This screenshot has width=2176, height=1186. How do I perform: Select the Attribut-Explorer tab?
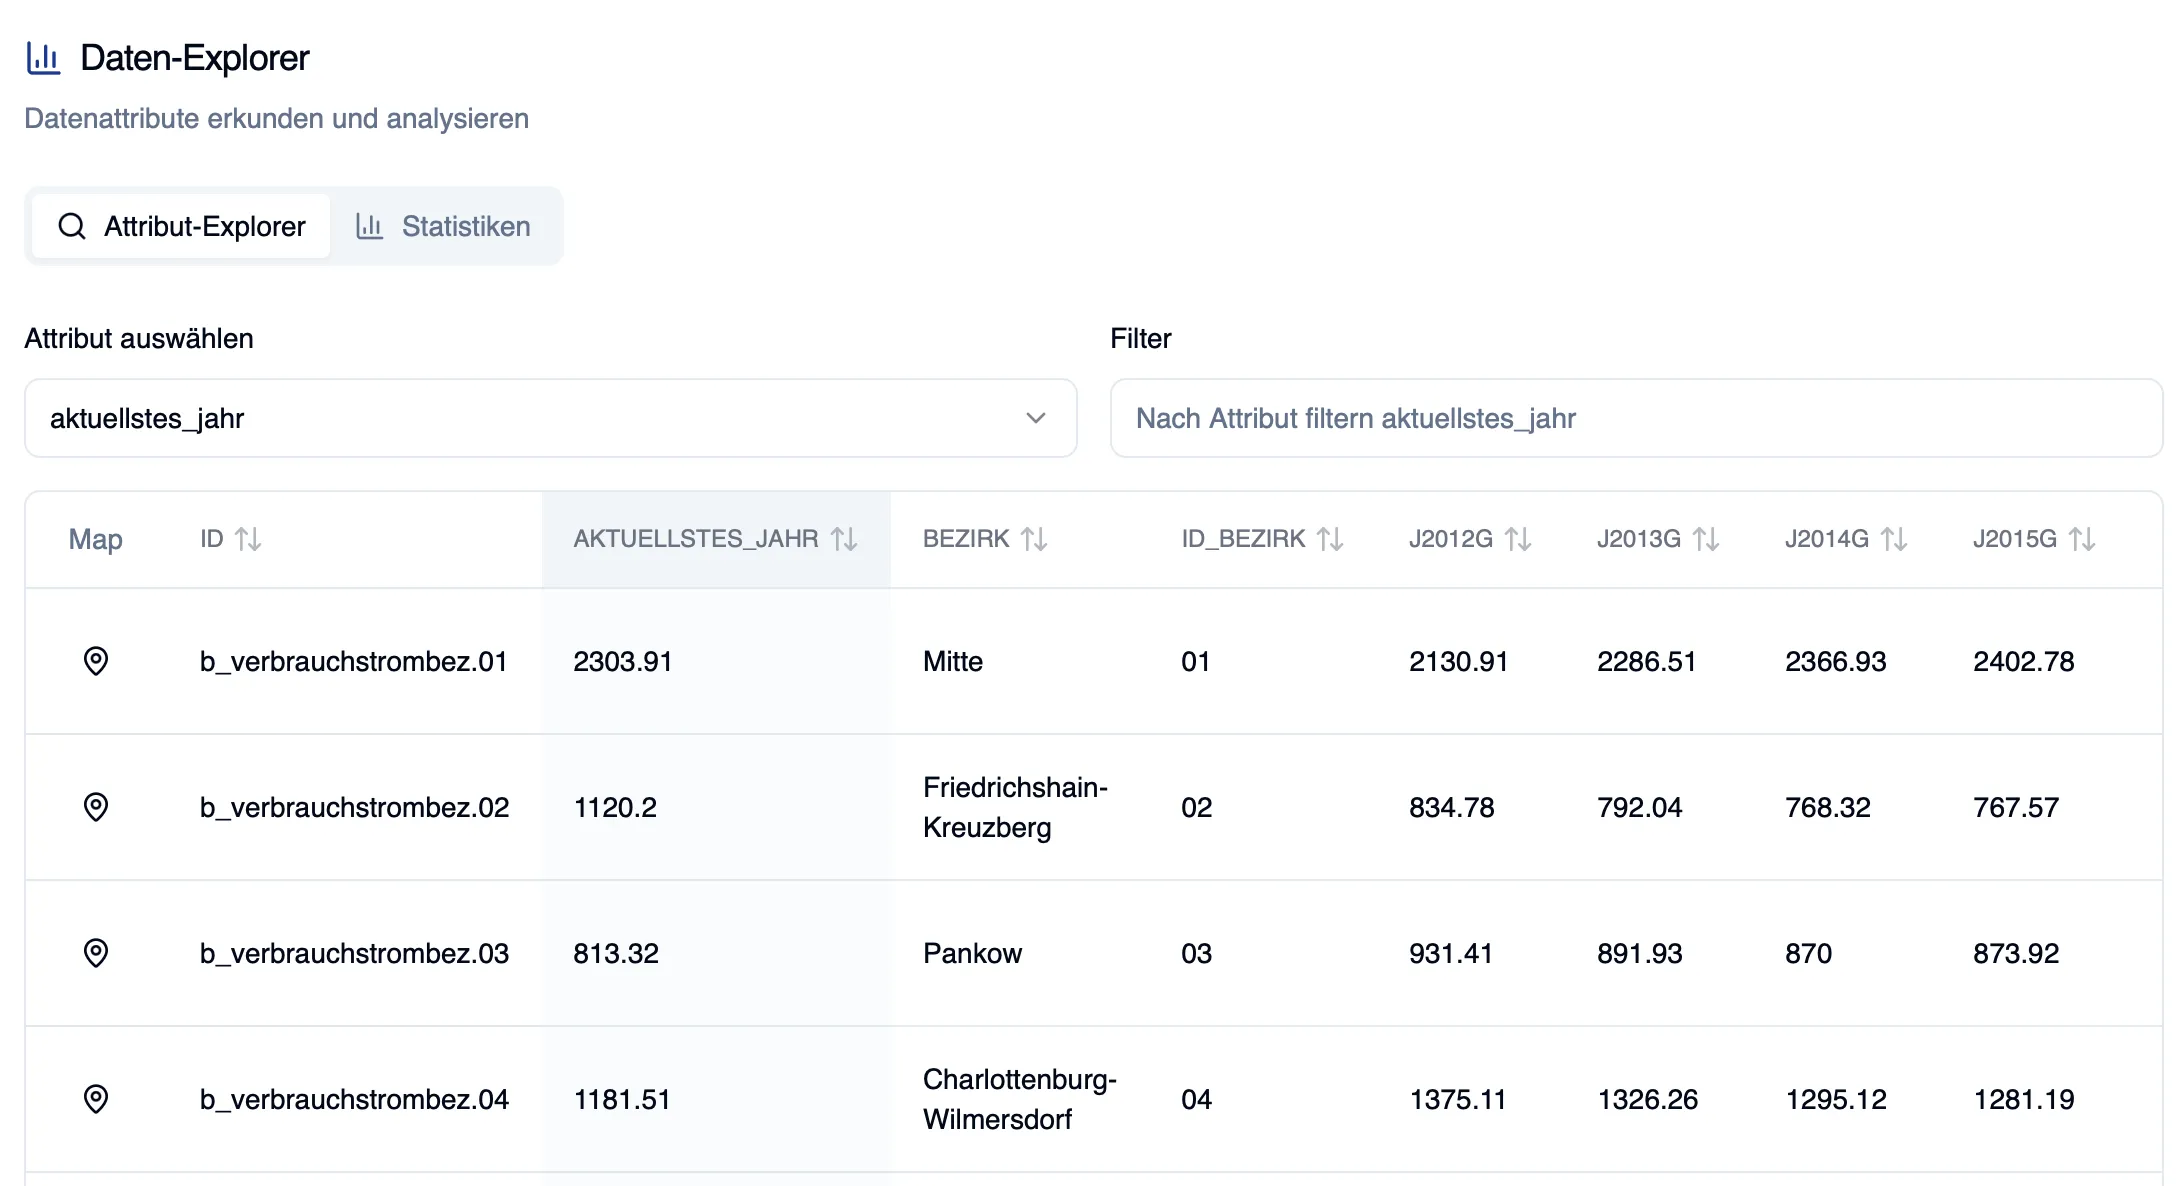coord(182,226)
